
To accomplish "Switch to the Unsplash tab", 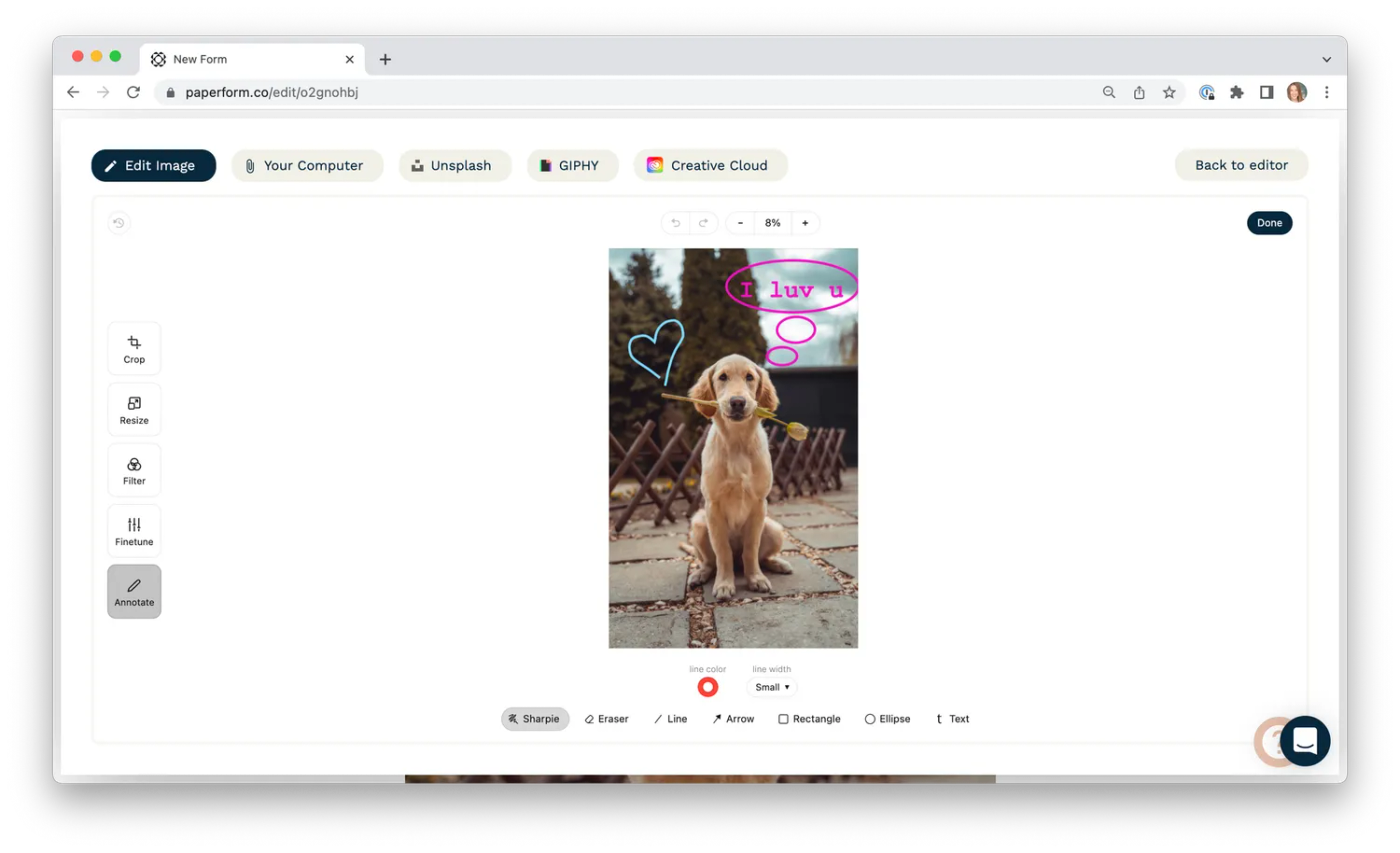I will click(454, 165).
